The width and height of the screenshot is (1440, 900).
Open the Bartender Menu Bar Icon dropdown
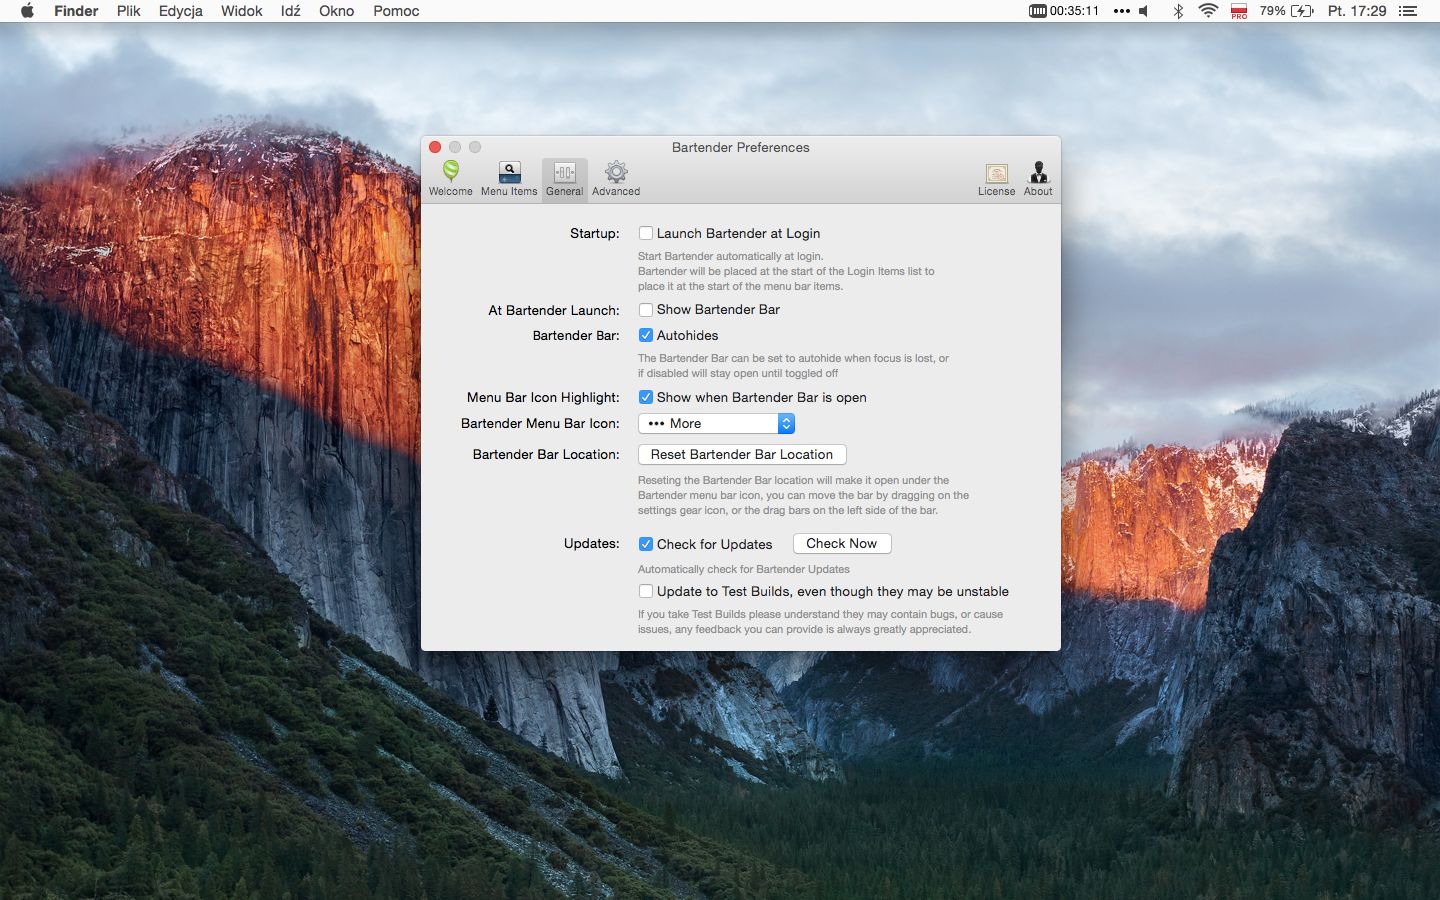pos(716,424)
